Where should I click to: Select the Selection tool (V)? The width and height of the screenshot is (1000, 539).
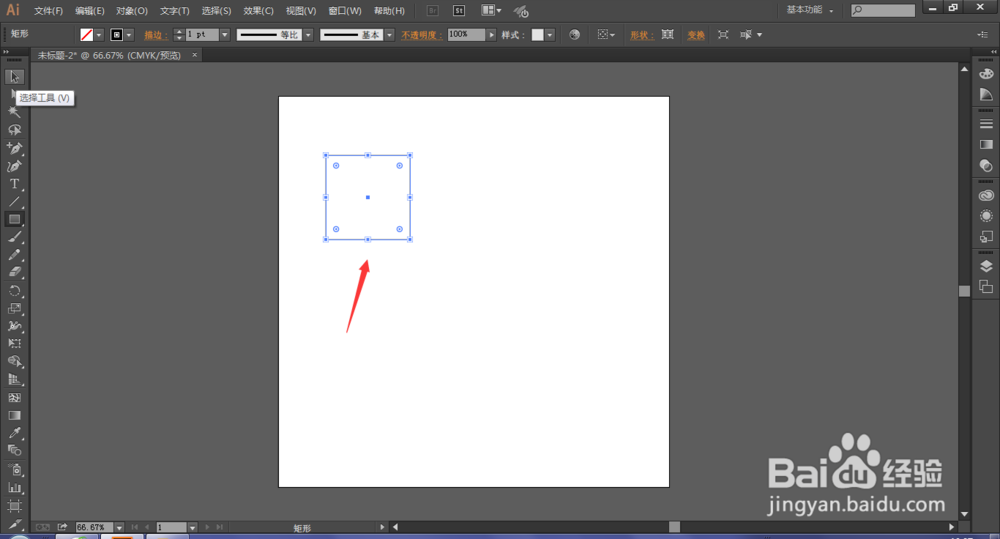pyautogui.click(x=14, y=77)
